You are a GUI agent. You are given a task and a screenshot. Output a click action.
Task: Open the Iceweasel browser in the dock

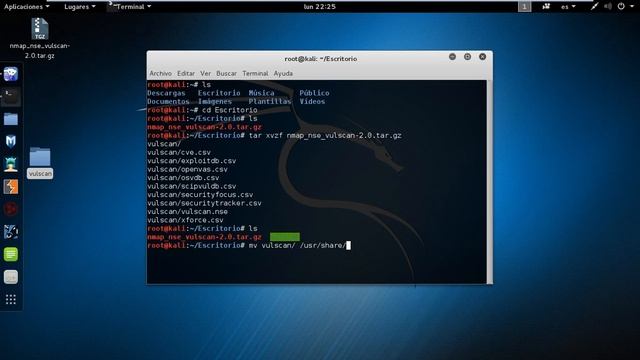(x=11, y=74)
